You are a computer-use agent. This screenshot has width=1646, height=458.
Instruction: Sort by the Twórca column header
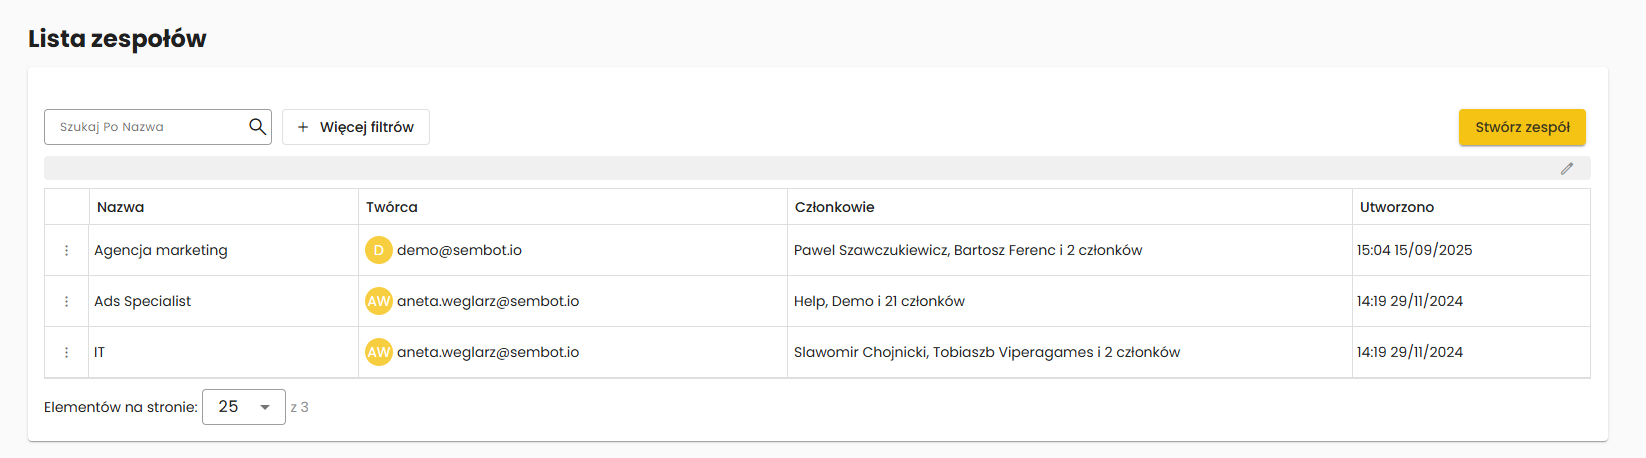point(392,207)
